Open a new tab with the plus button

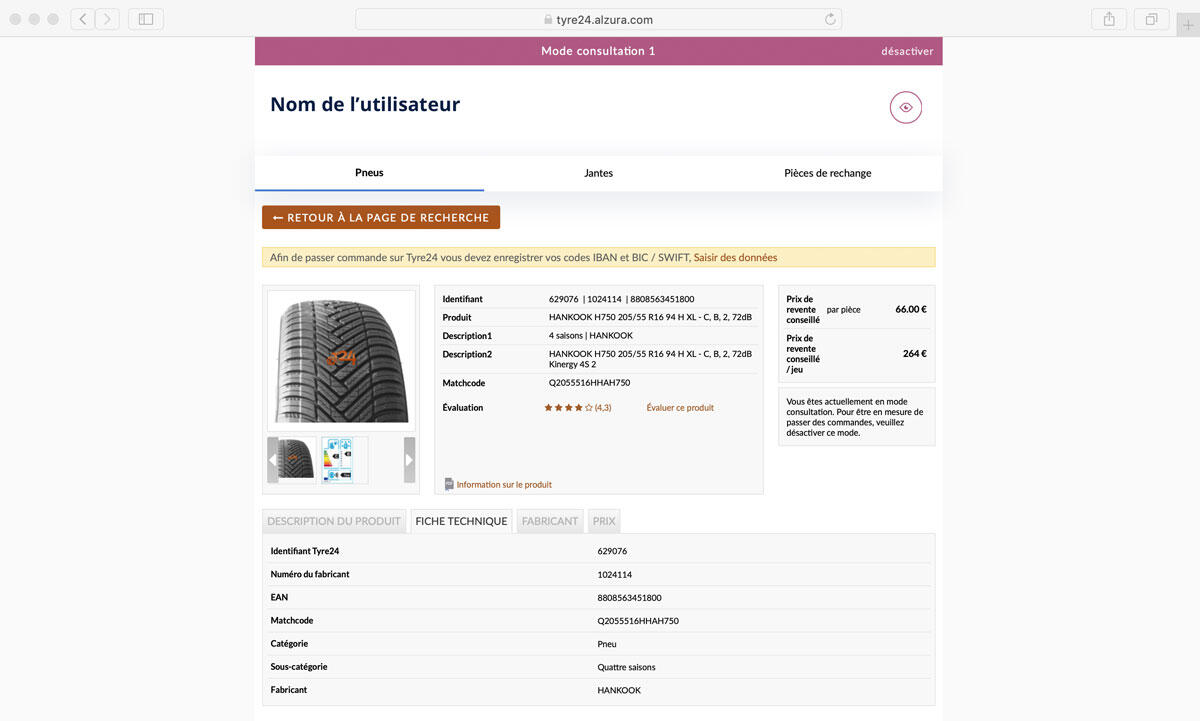tap(1188, 25)
